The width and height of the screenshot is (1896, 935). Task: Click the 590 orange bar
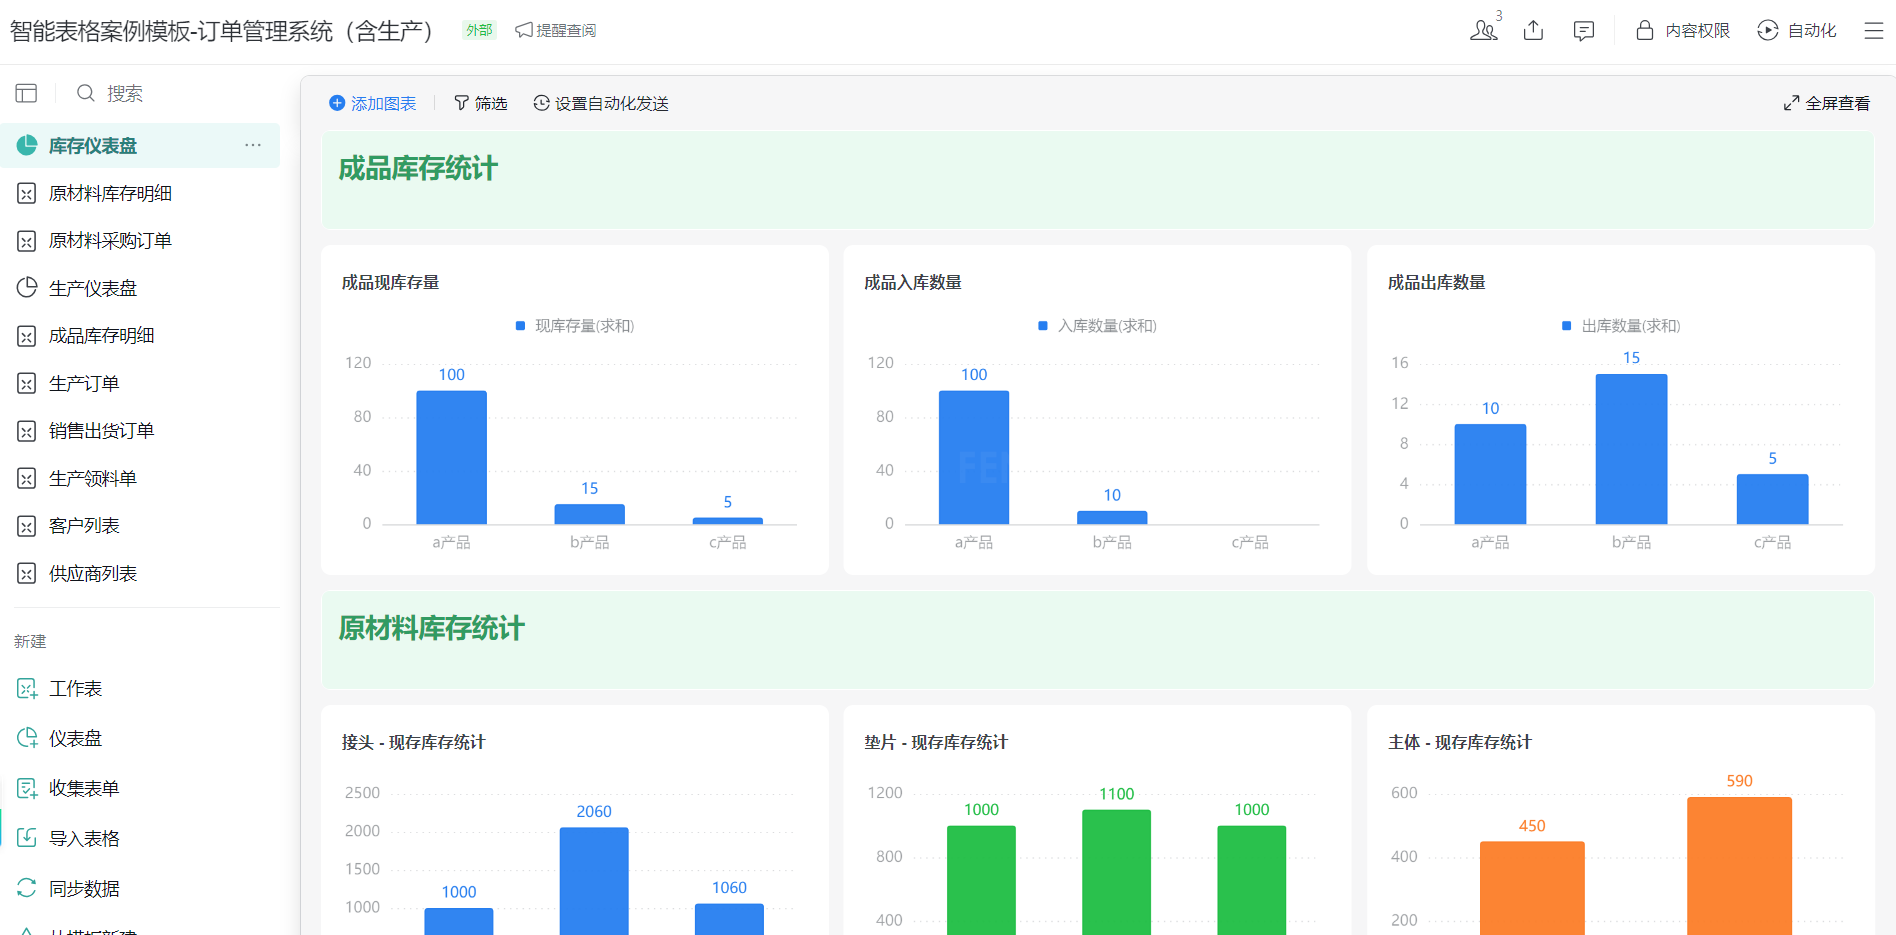pyautogui.click(x=1739, y=866)
